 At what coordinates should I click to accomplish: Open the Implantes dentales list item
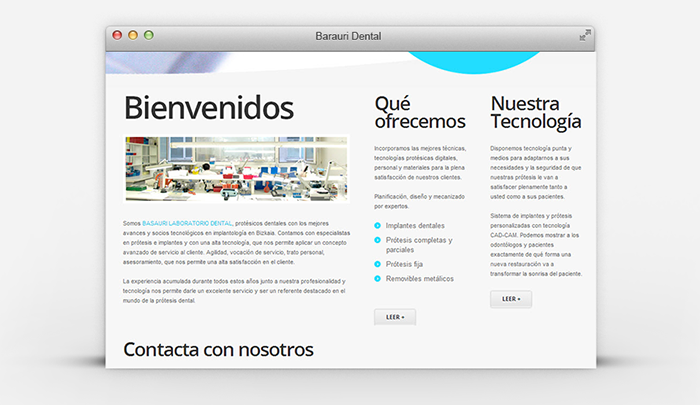pos(415,226)
